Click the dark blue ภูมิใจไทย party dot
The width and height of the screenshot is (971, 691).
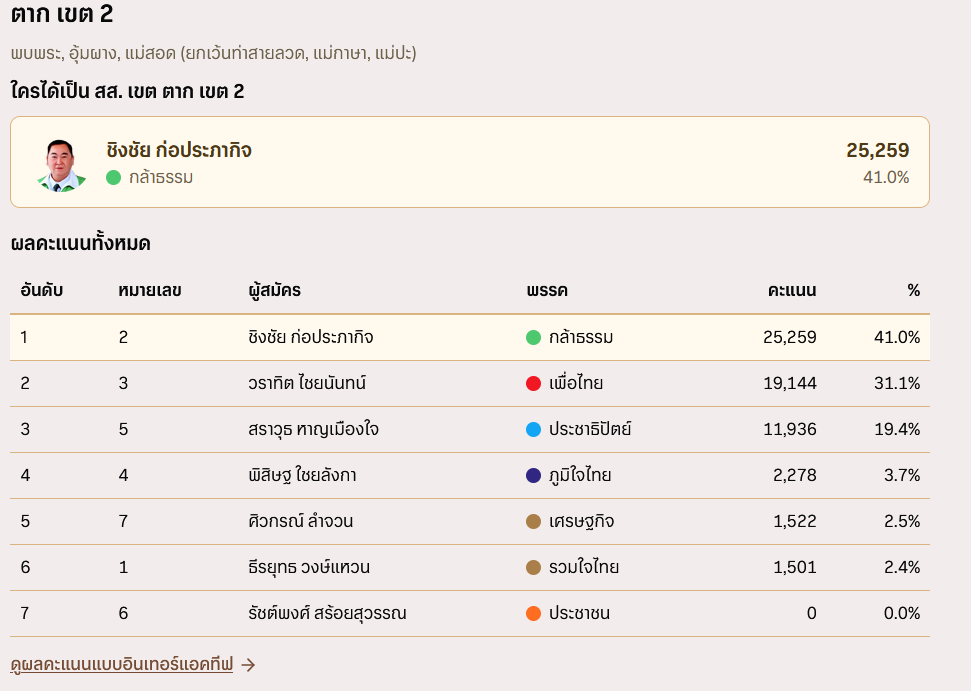(533, 475)
